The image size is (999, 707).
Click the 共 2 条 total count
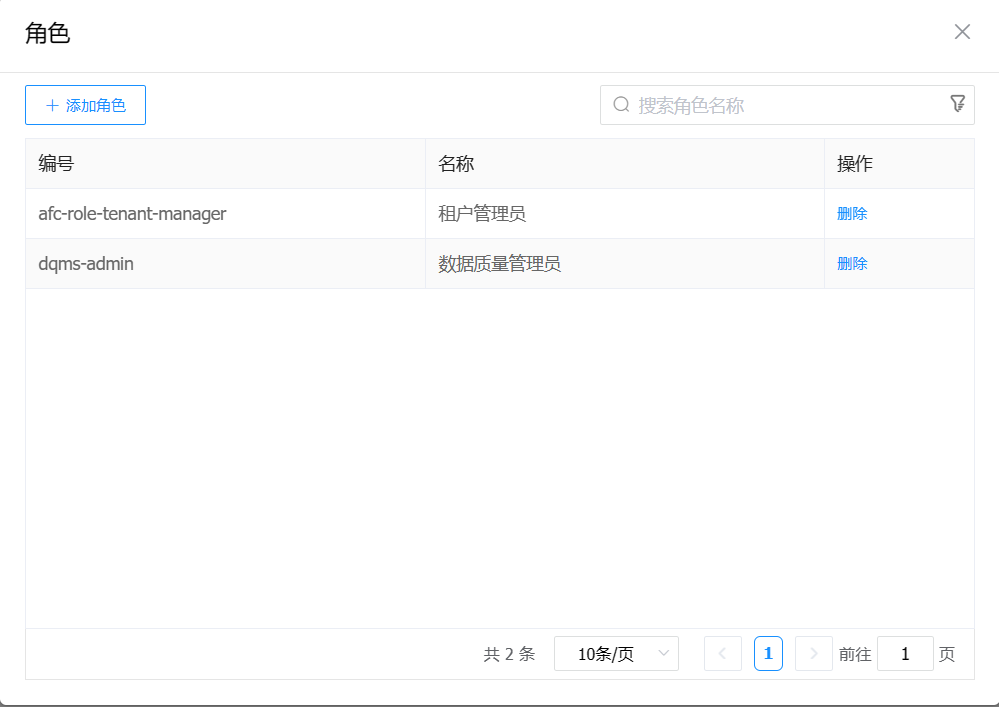(509, 654)
